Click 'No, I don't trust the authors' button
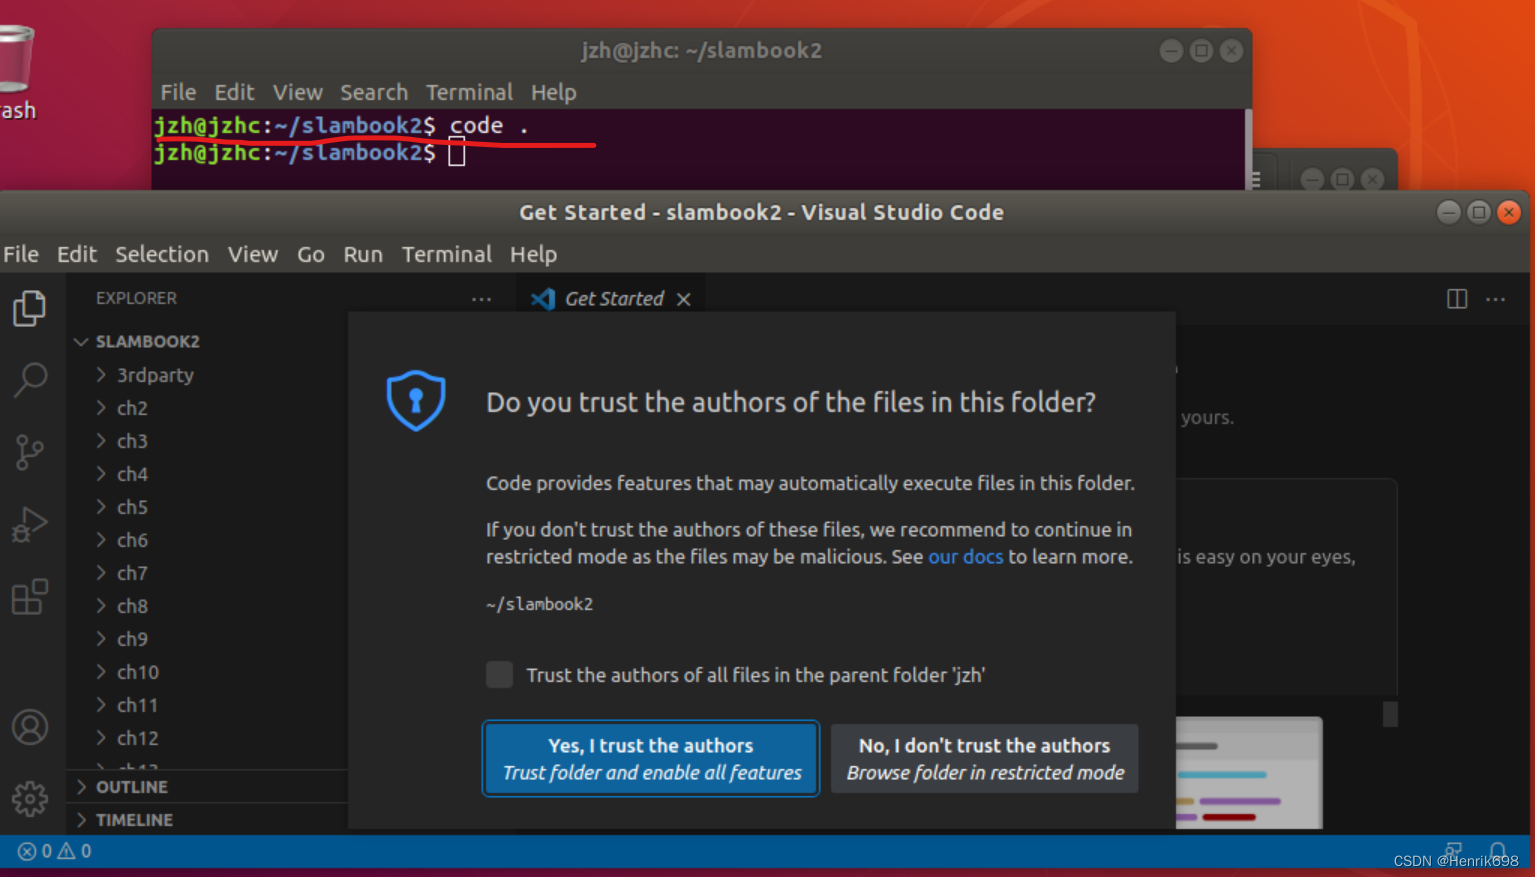 (x=985, y=759)
